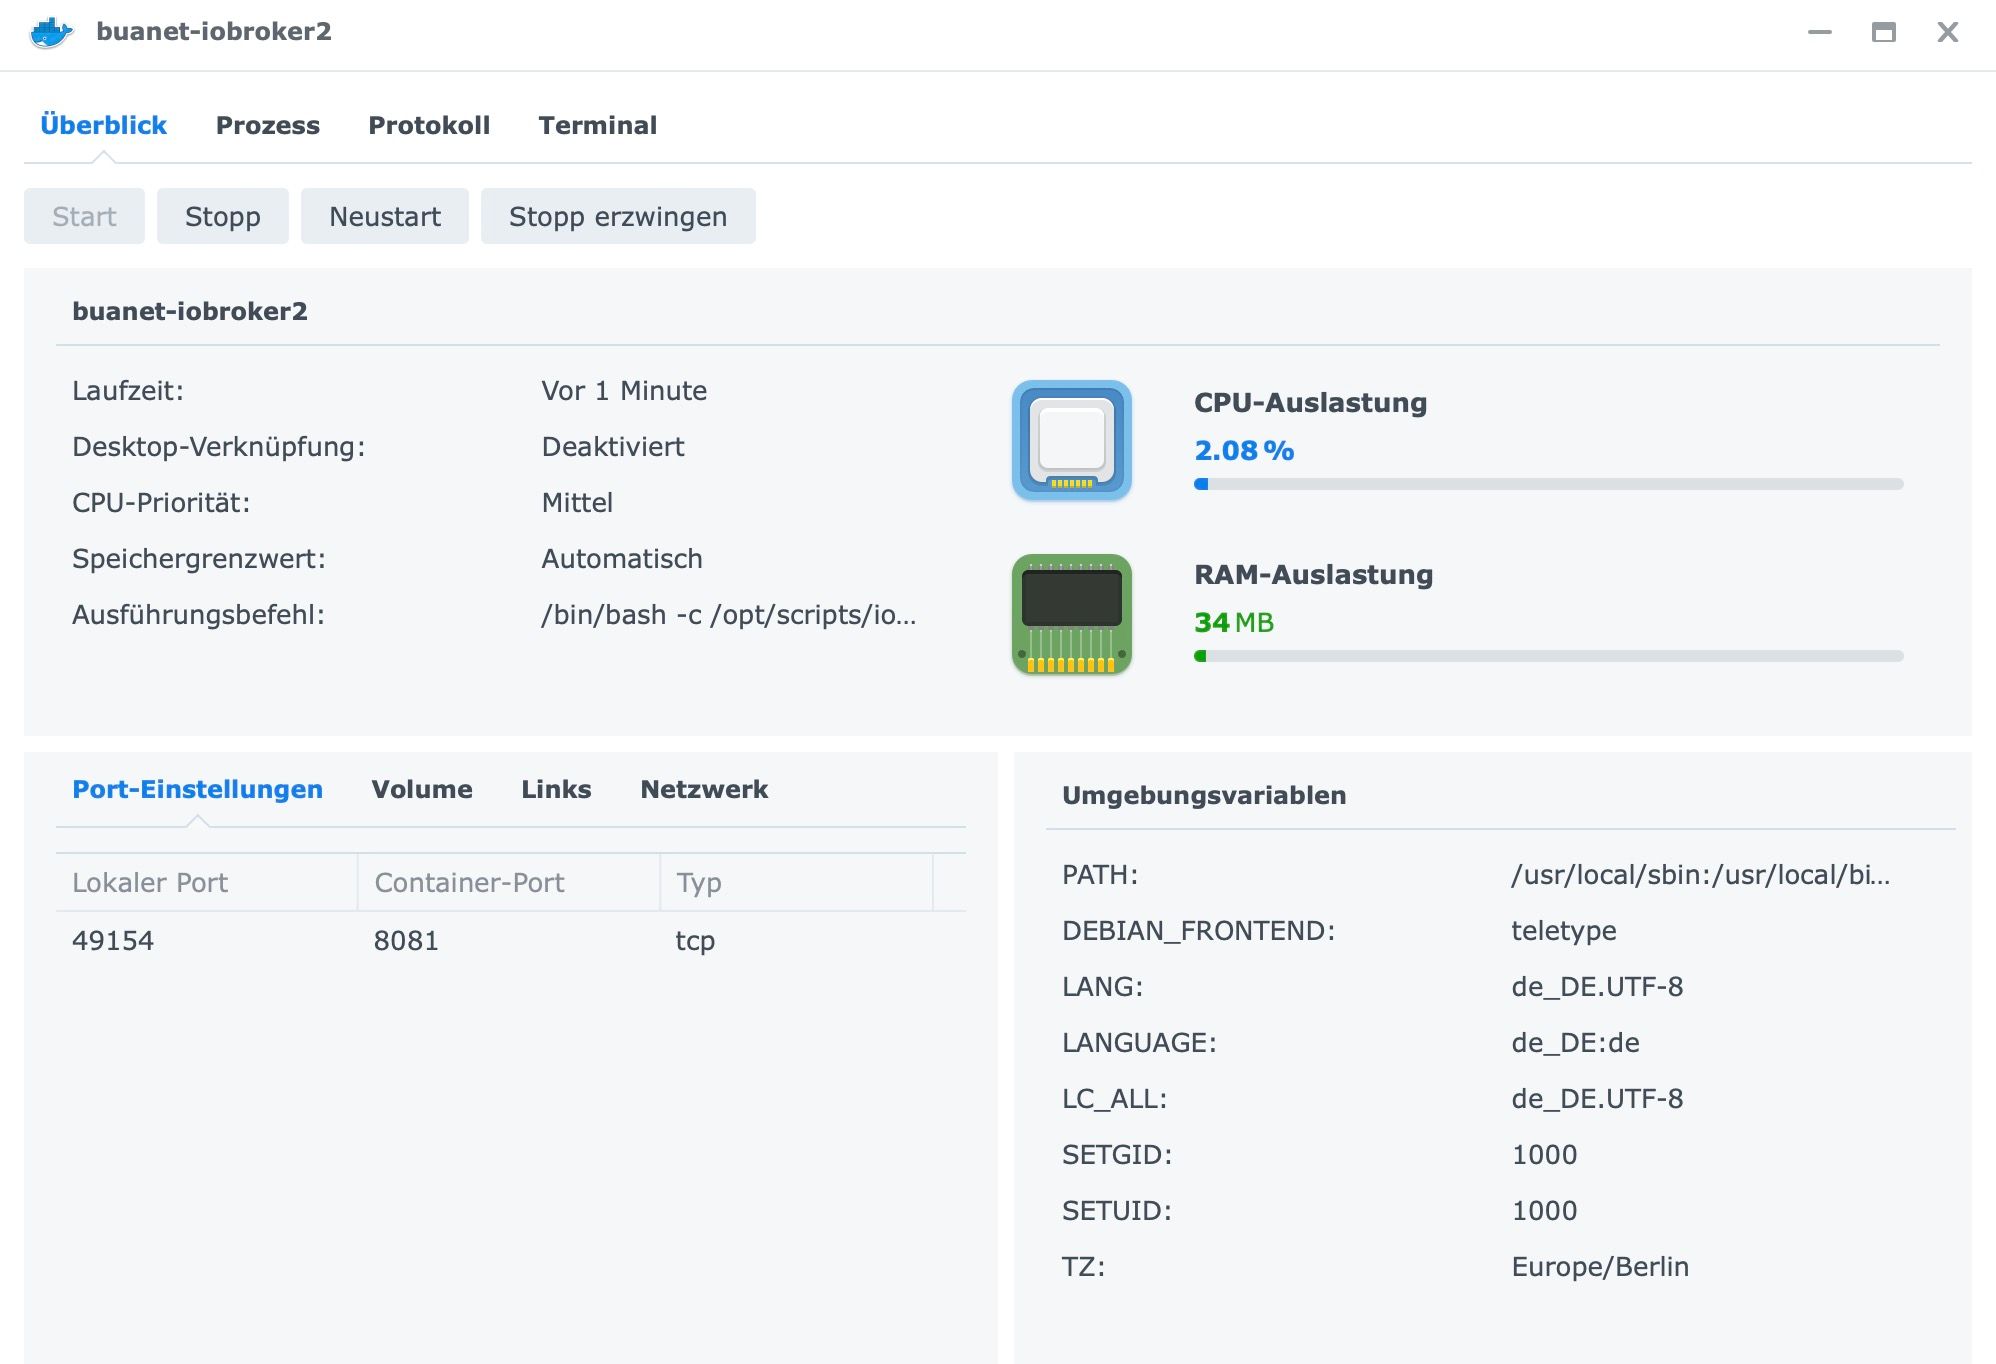1996x1364 pixels.
Task: Show the Netzwerk tab
Action: tap(704, 789)
